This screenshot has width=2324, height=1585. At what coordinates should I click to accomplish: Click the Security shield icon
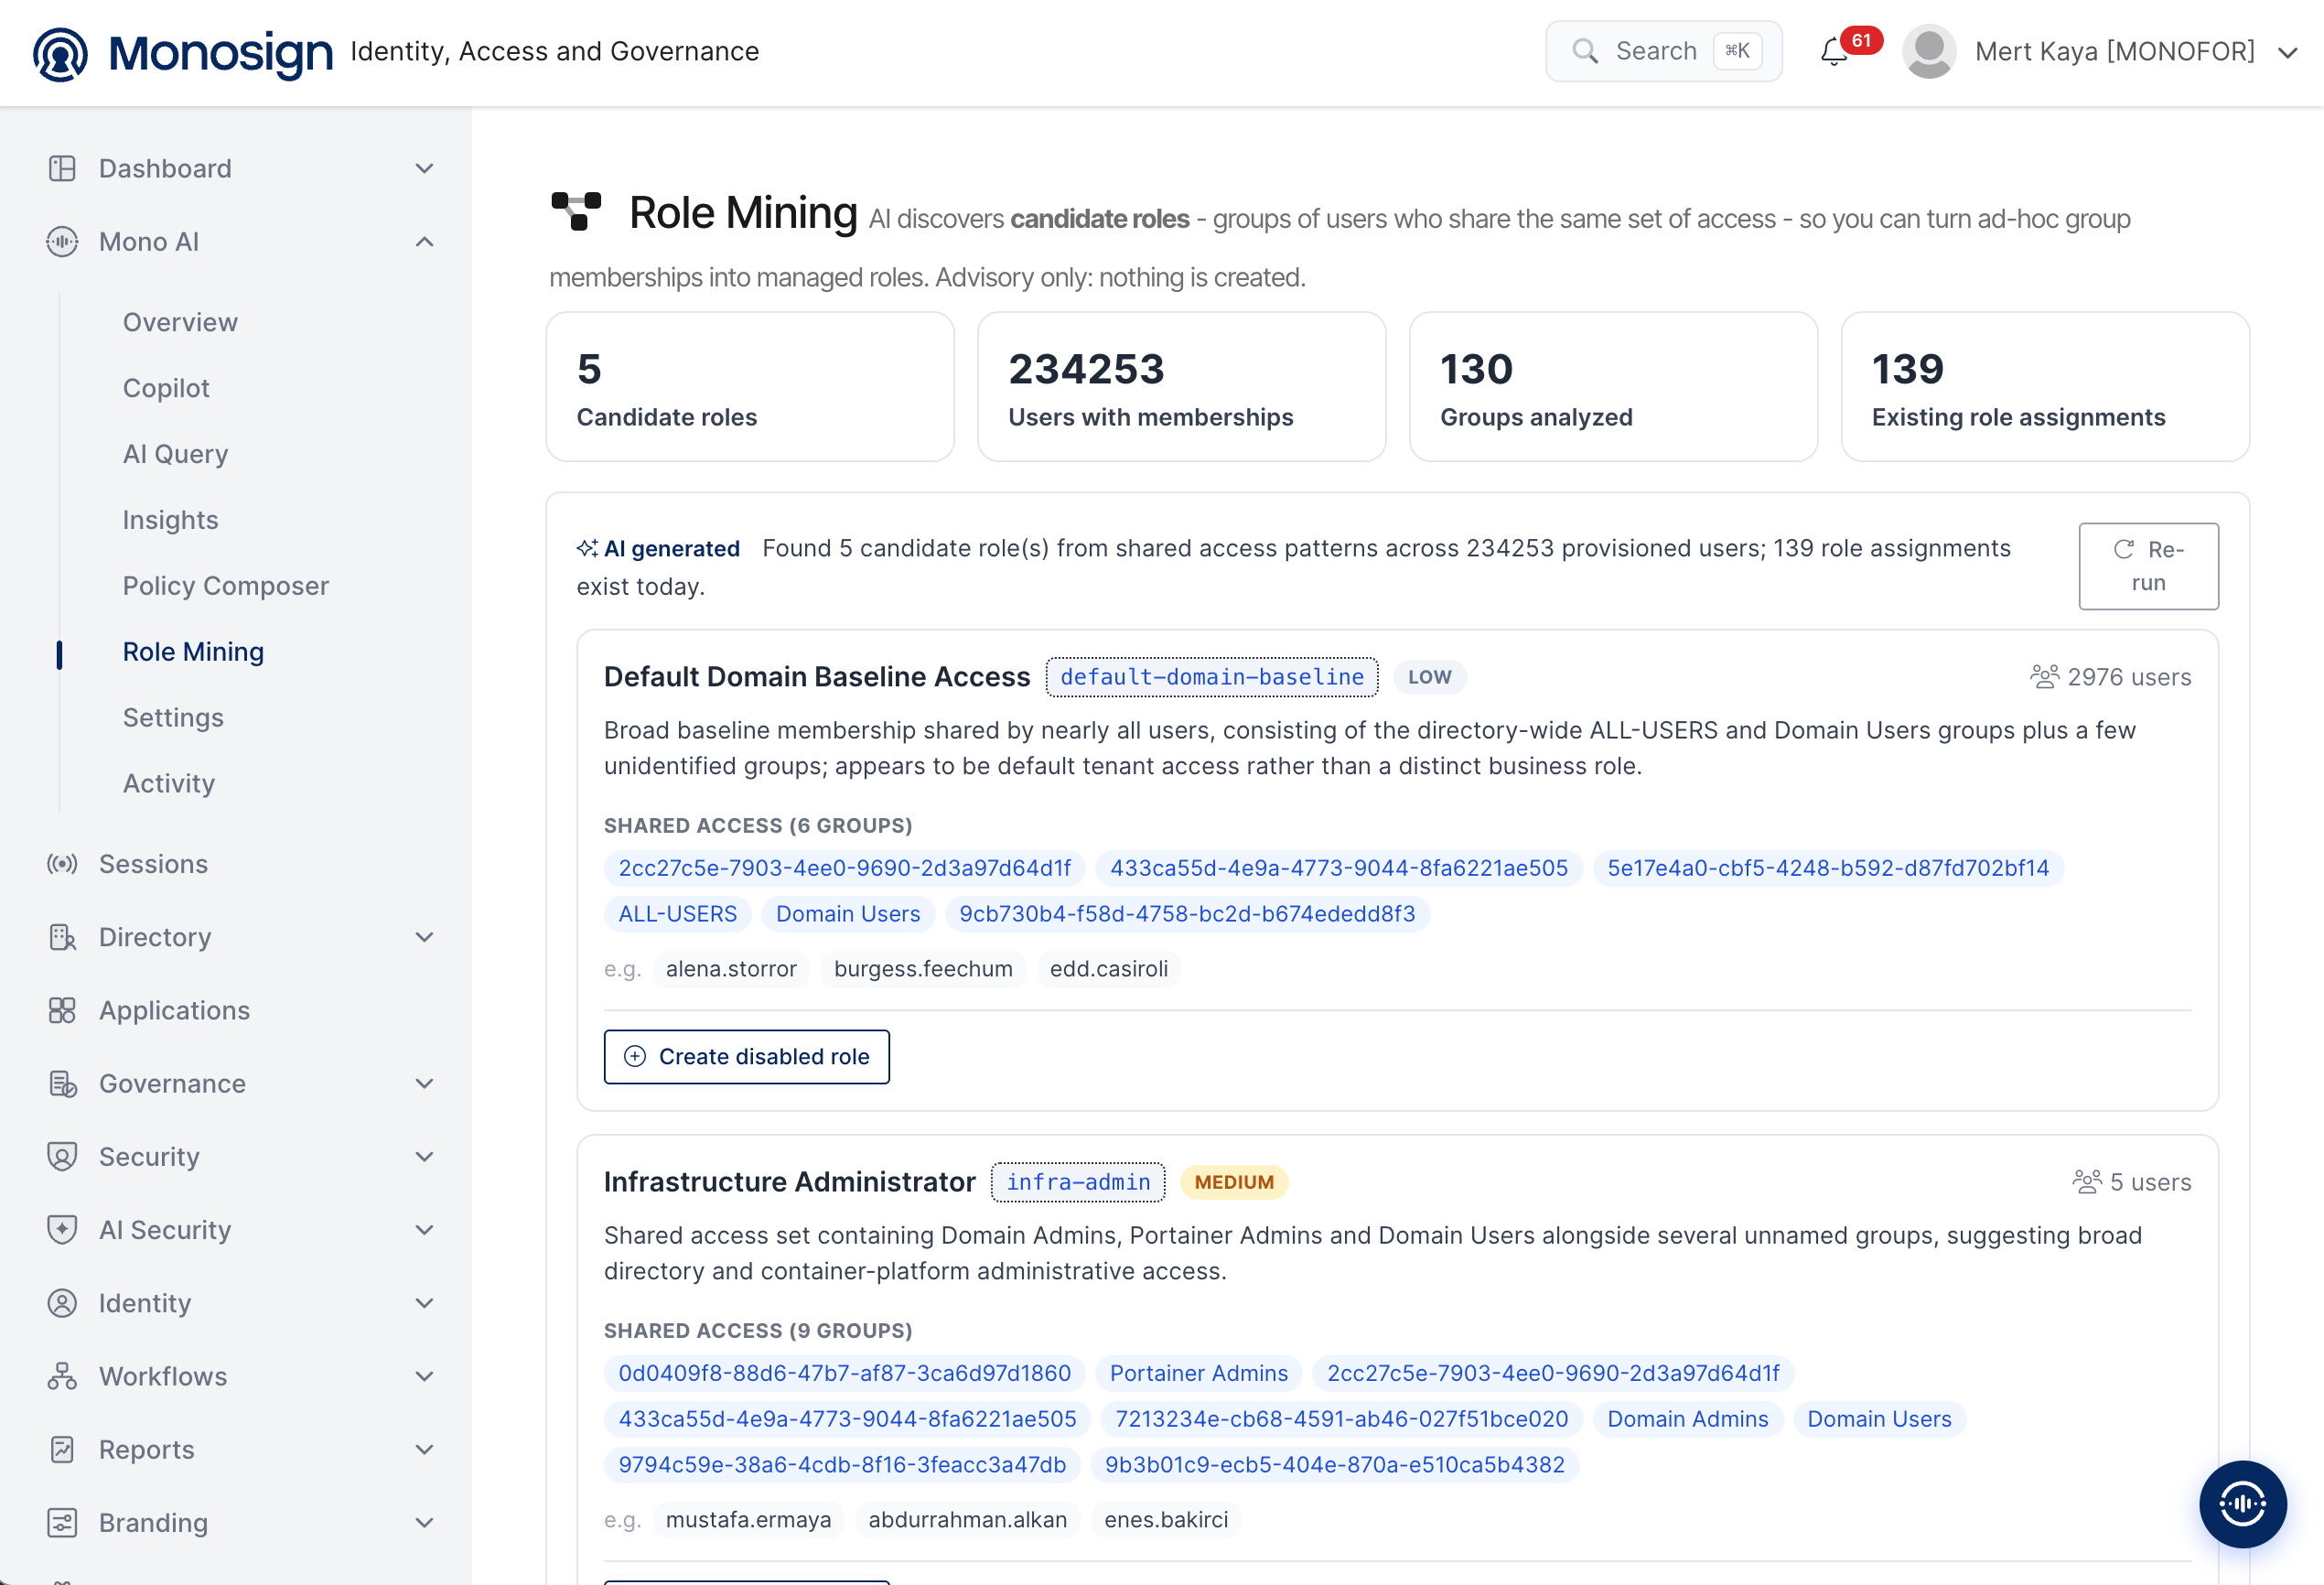point(62,1156)
